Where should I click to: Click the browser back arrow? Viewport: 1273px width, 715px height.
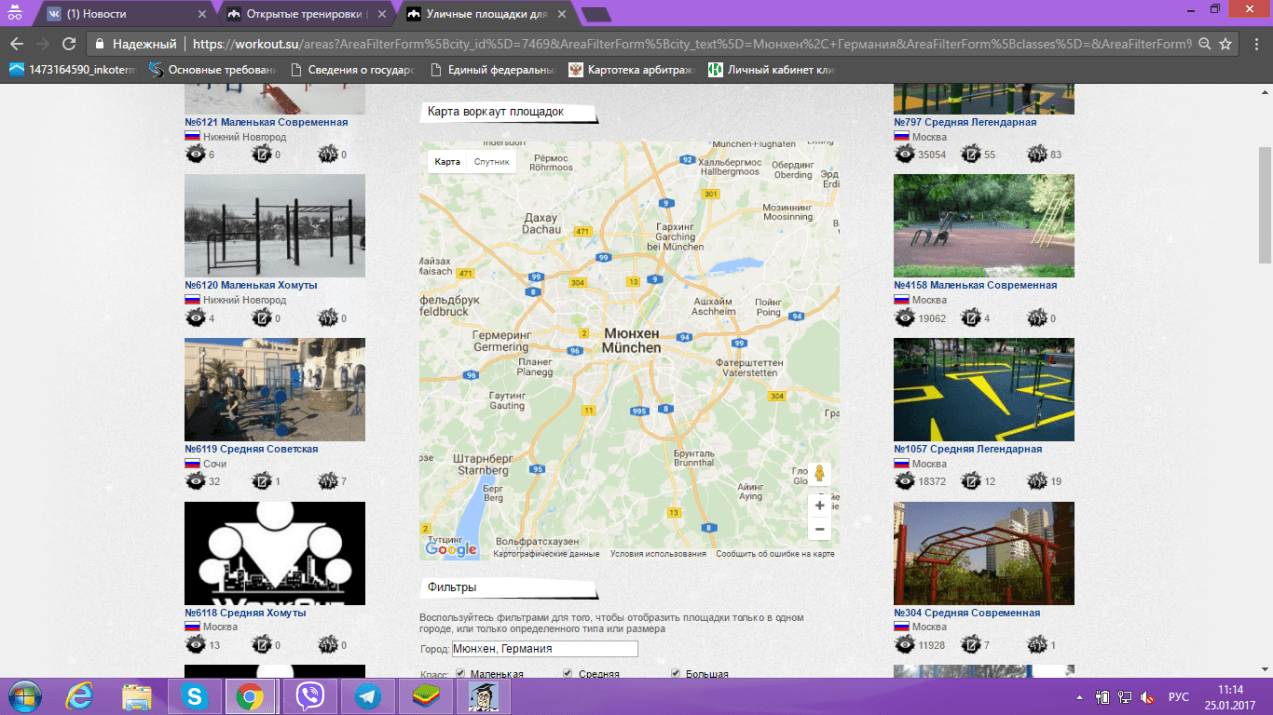[16, 44]
